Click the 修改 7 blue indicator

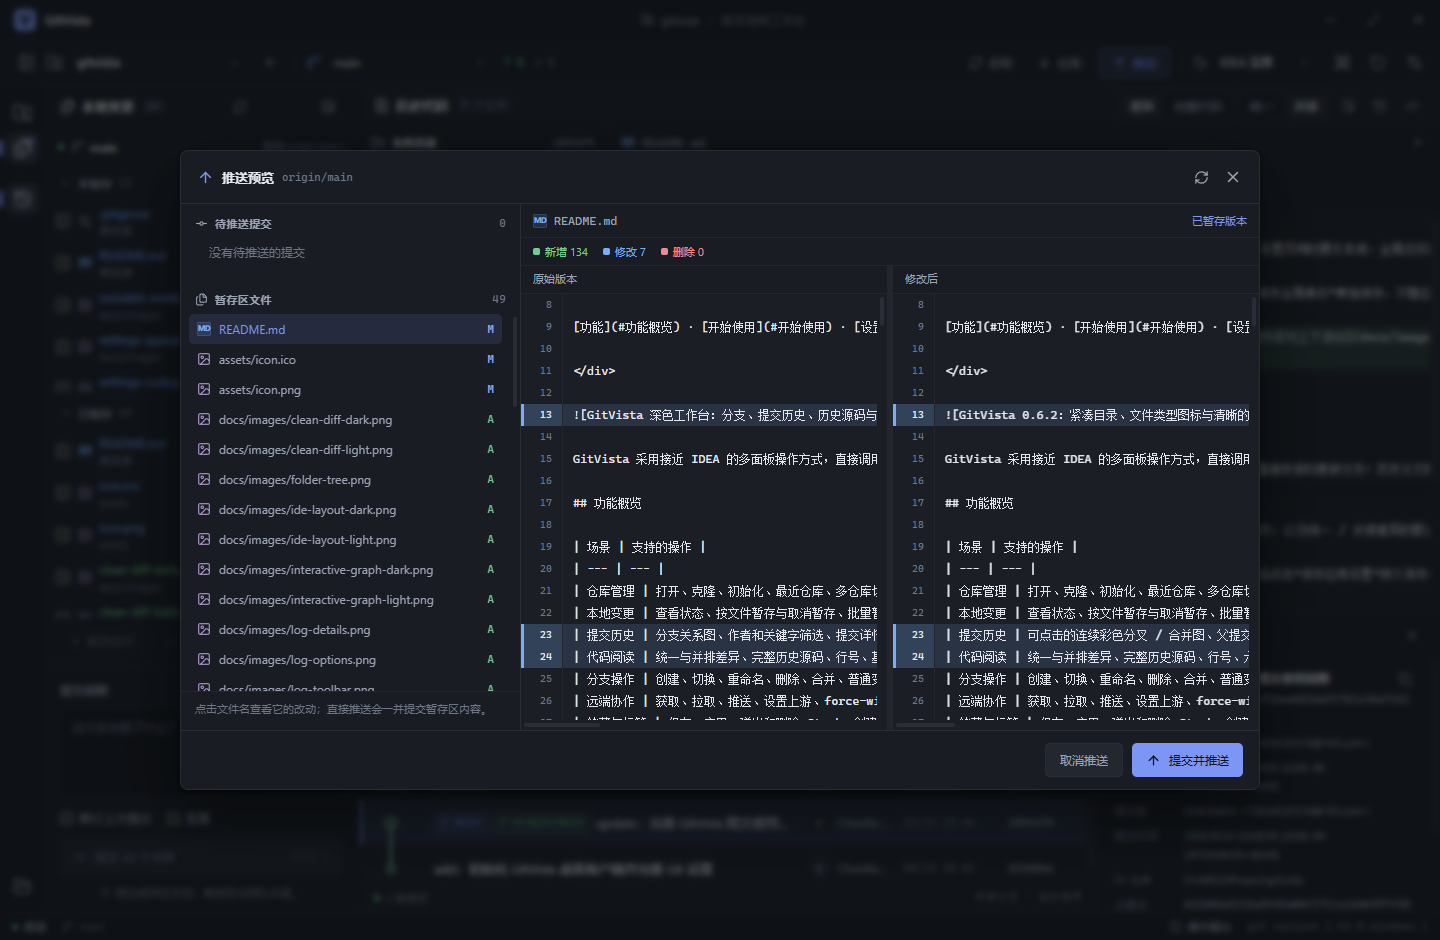click(x=624, y=252)
